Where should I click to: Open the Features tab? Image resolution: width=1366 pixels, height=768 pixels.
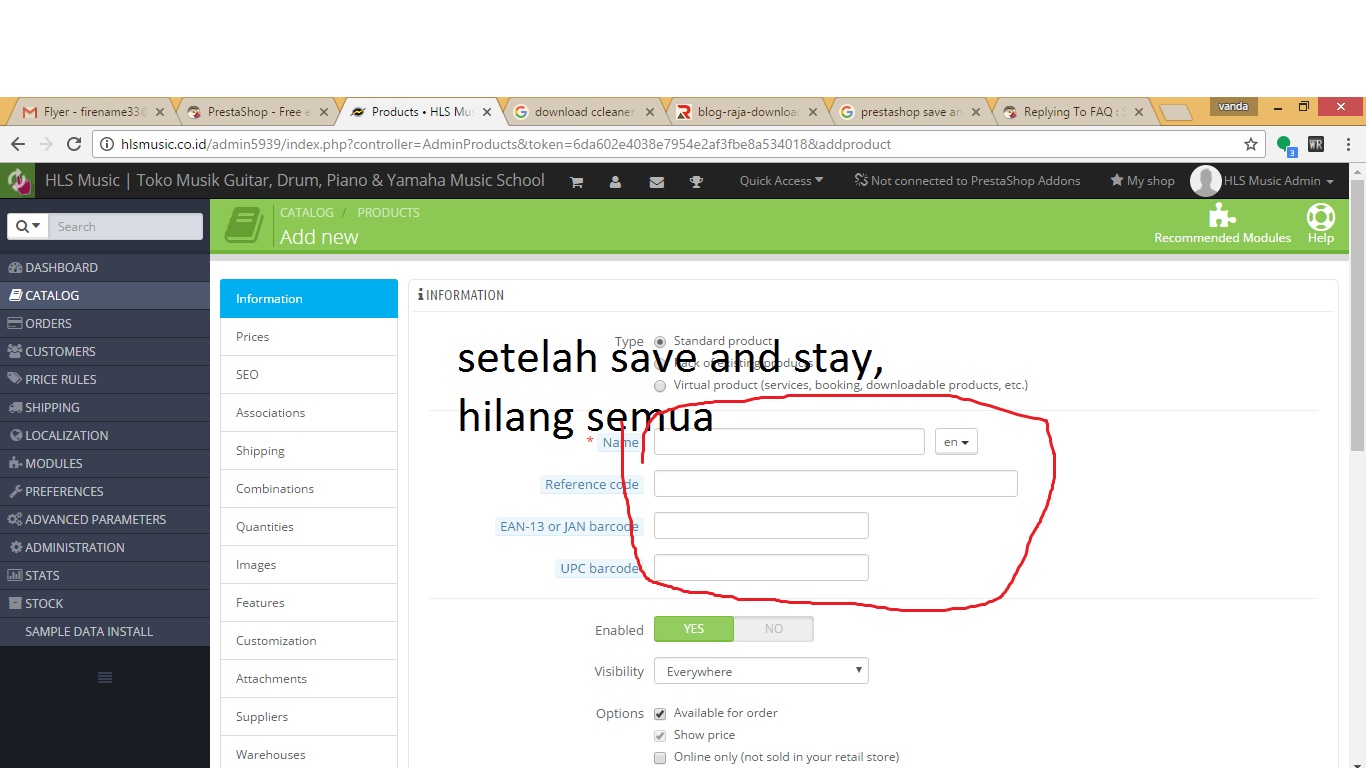click(309, 603)
